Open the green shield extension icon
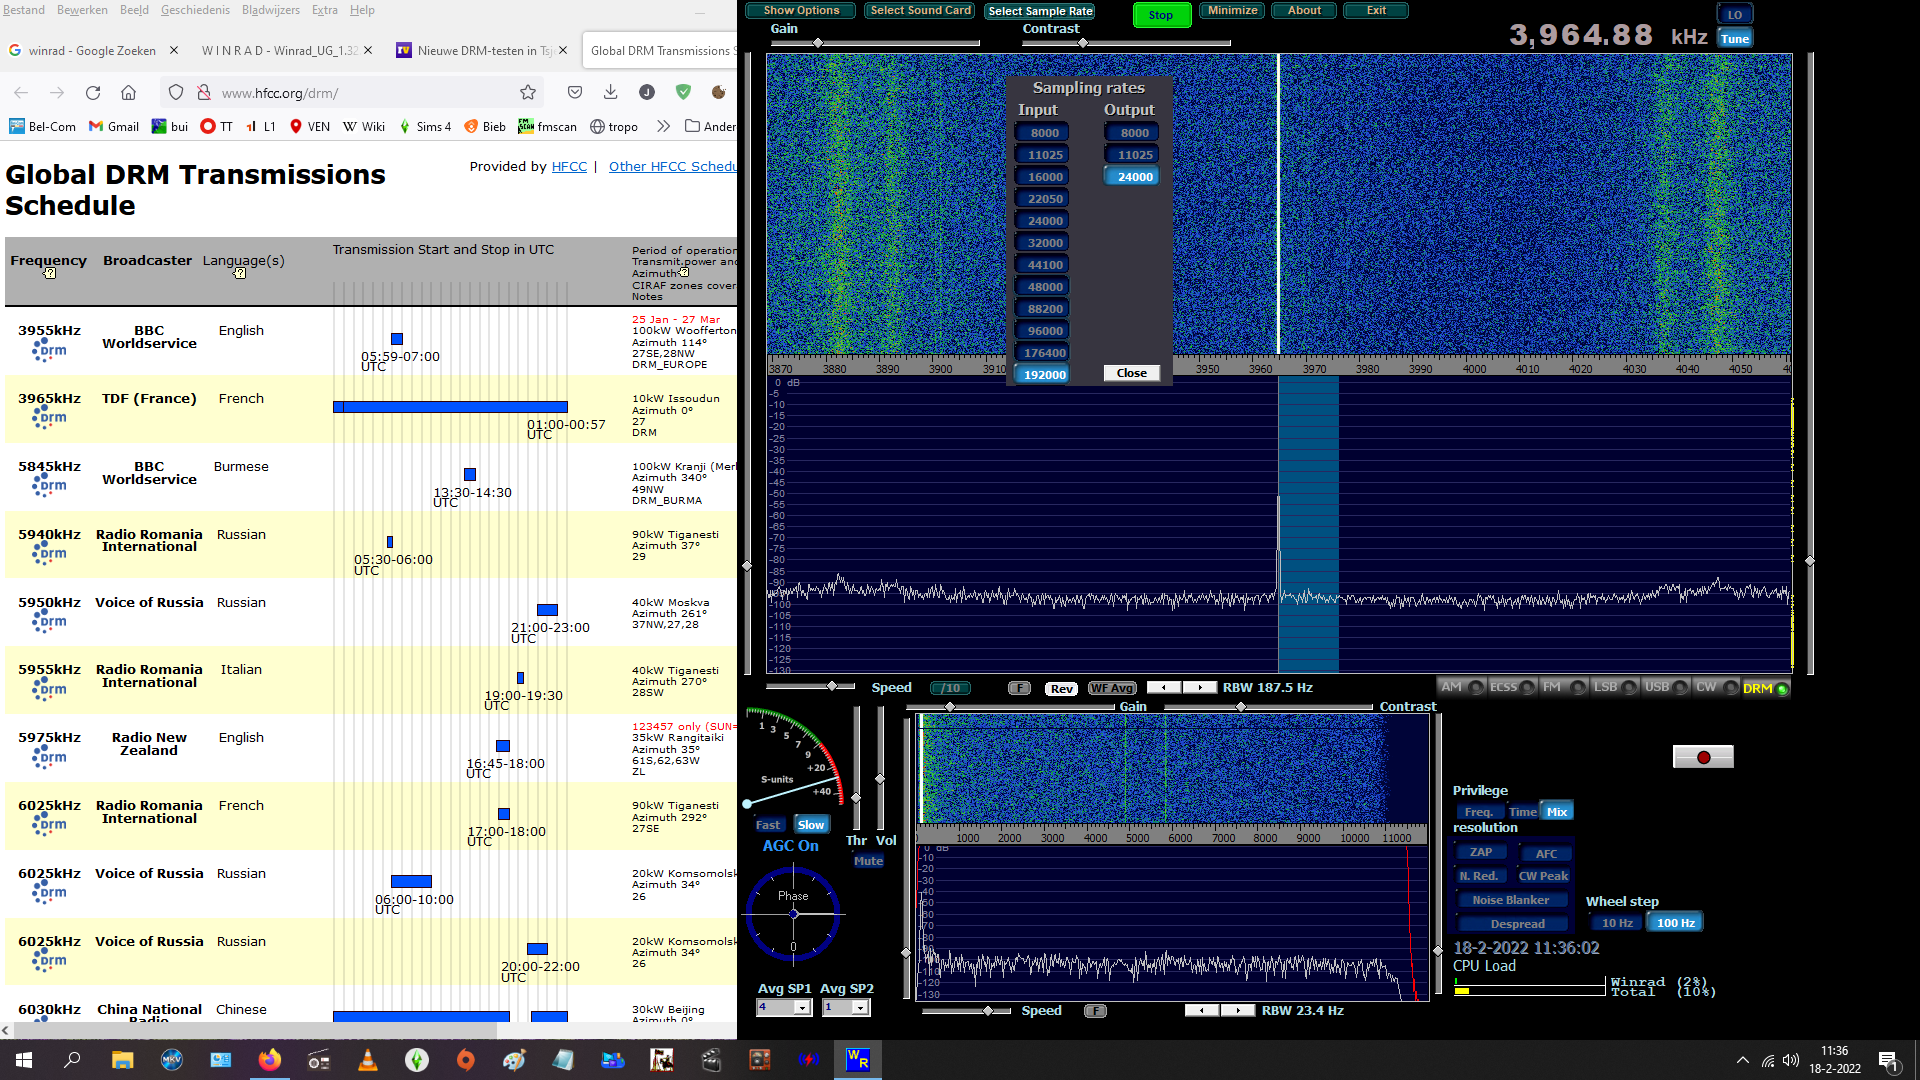 (683, 93)
